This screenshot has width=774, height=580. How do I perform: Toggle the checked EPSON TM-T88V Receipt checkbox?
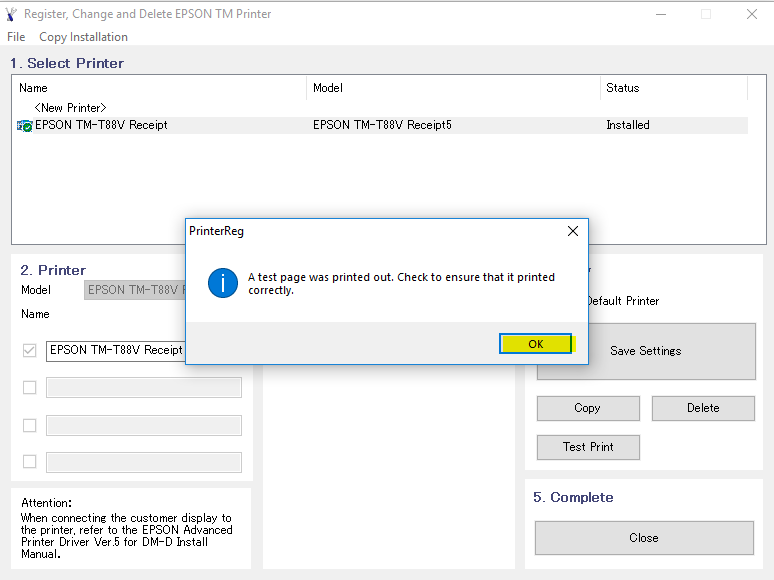pyautogui.click(x=30, y=350)
